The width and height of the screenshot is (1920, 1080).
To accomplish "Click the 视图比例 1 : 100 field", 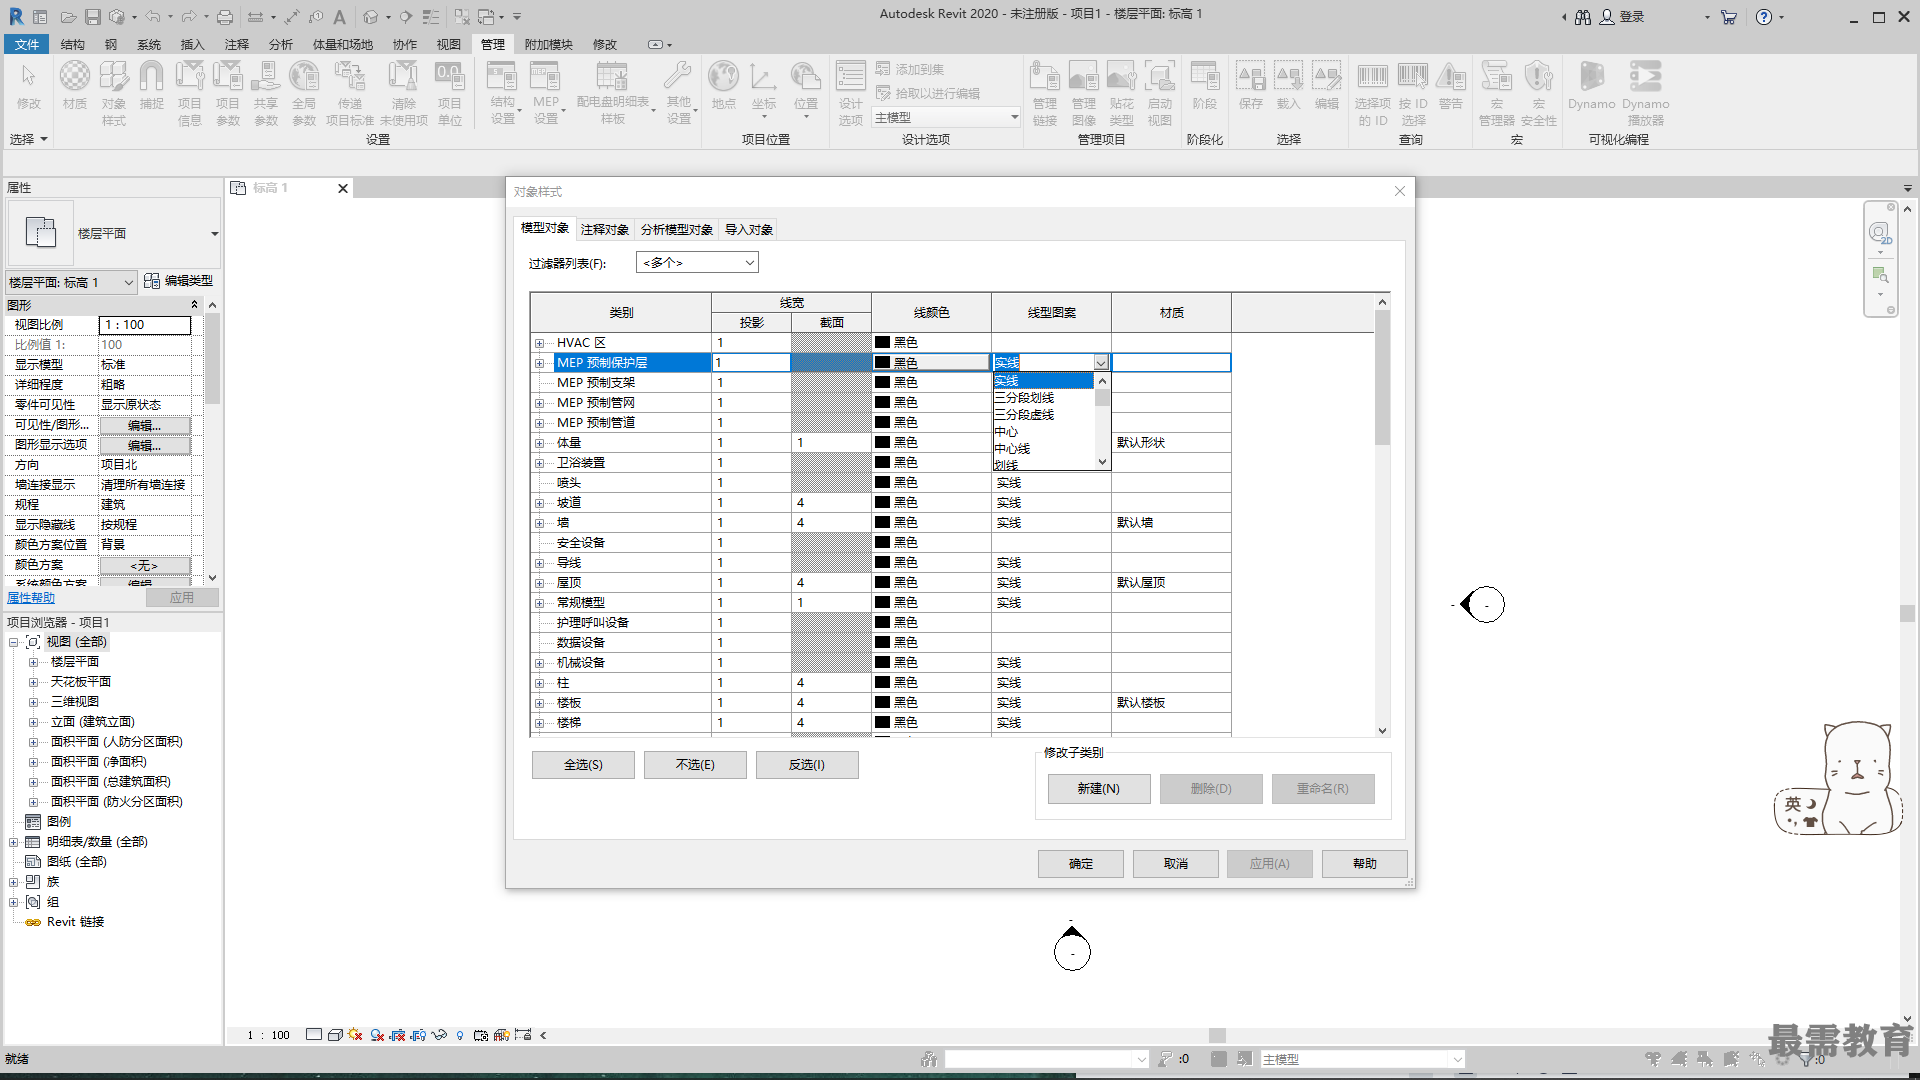I will (x=145, y=325).
